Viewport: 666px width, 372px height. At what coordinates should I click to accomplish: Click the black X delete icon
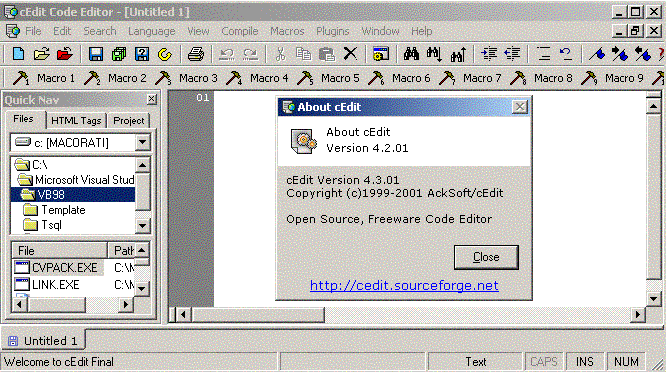(x=350, y=54)
